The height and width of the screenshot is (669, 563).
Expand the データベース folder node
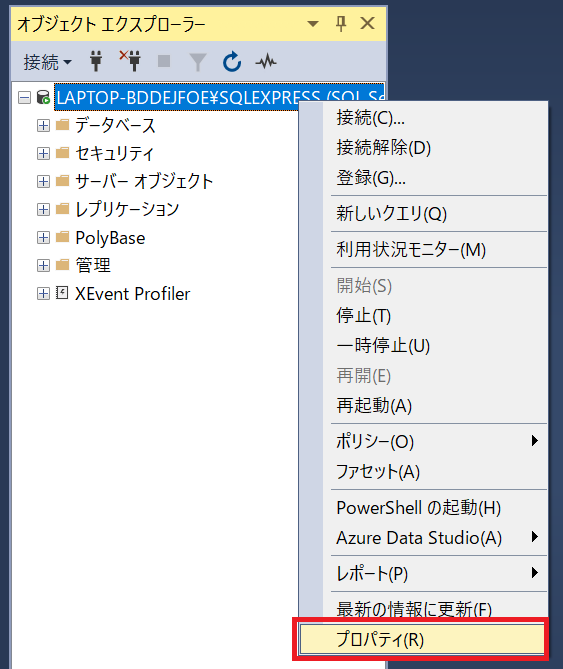tap(43, 125)
